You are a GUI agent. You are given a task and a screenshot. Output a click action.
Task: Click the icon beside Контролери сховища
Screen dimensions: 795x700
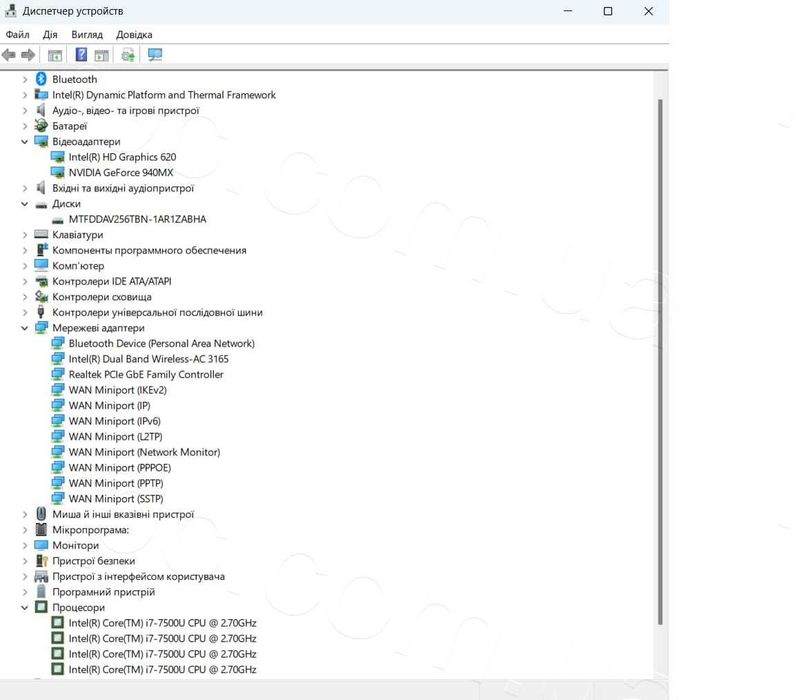[41, 297]
